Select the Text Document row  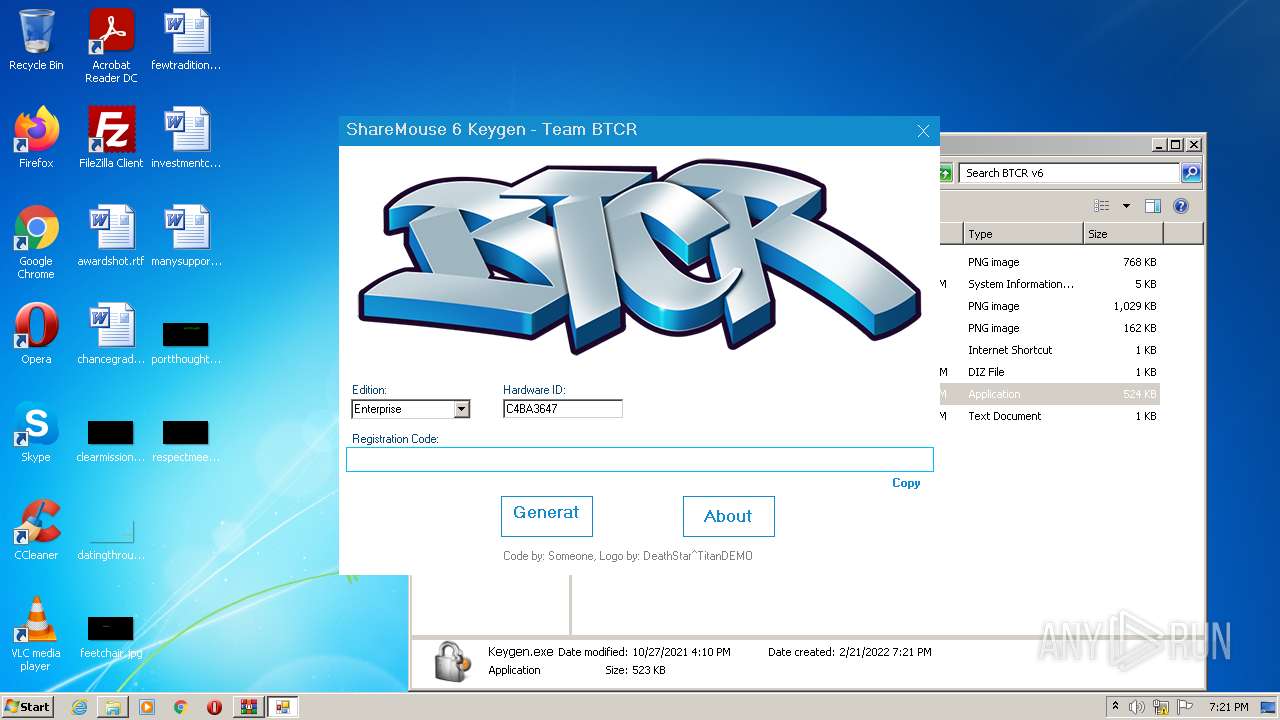[x=1050, y=416]
